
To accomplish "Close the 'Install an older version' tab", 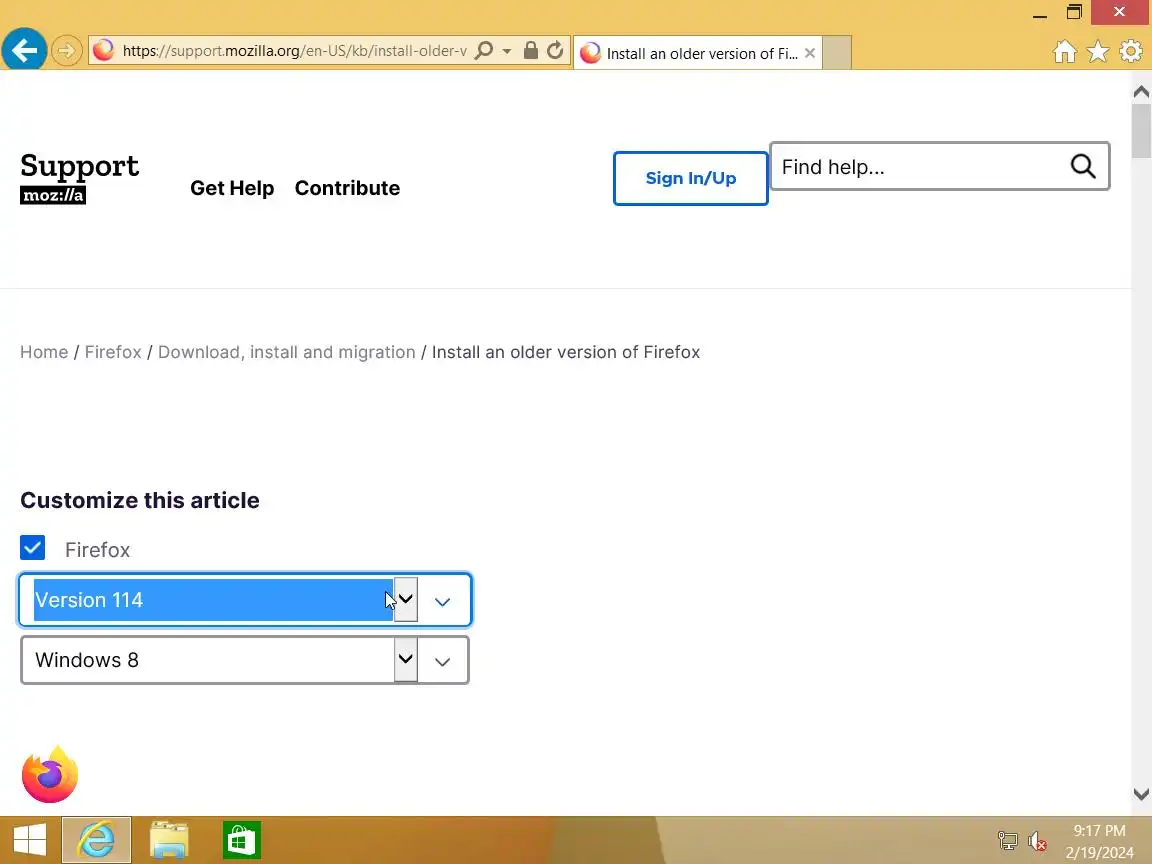I will click(810, 53).
